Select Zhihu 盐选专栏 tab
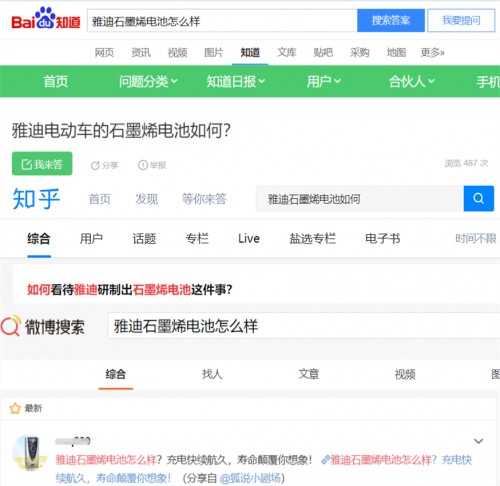The height and width of the screenshot is (486, 500). (x=312, y=239)
